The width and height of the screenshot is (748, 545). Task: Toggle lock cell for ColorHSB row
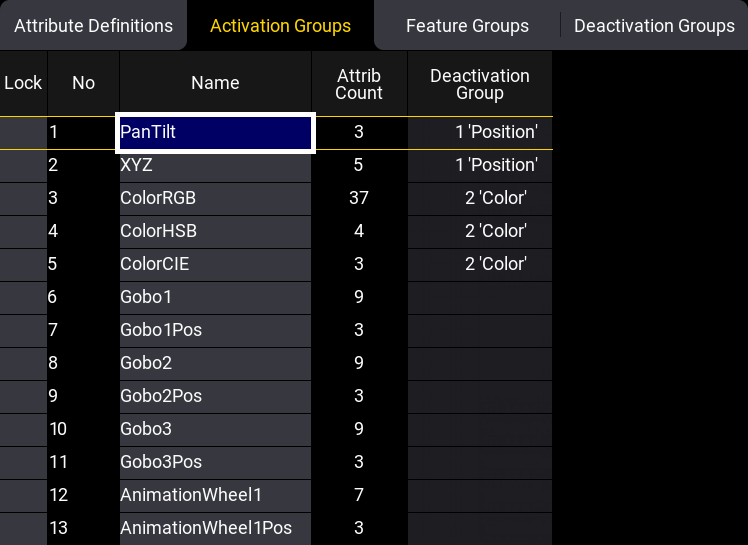[x=23, y=231]
